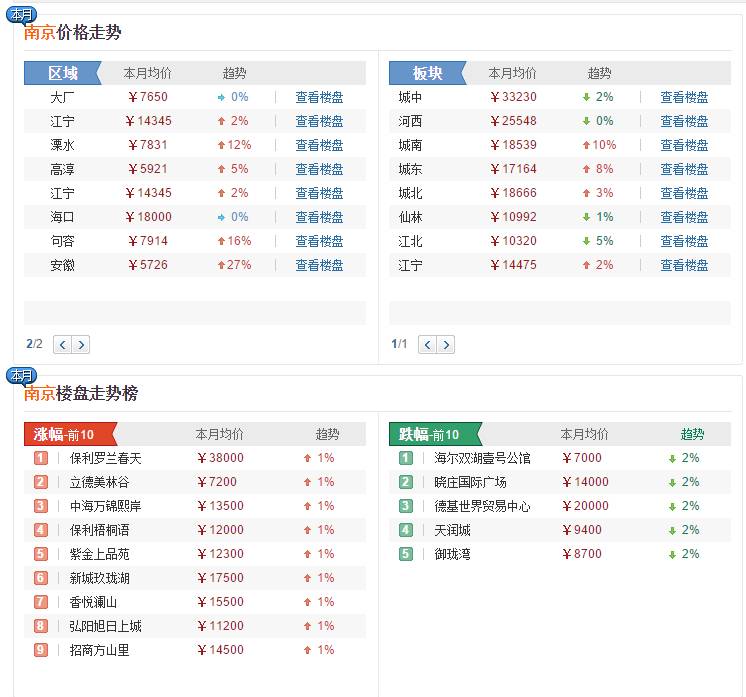Click red rank badge 7 beside 香悦澜山

[x=41, y=602]
